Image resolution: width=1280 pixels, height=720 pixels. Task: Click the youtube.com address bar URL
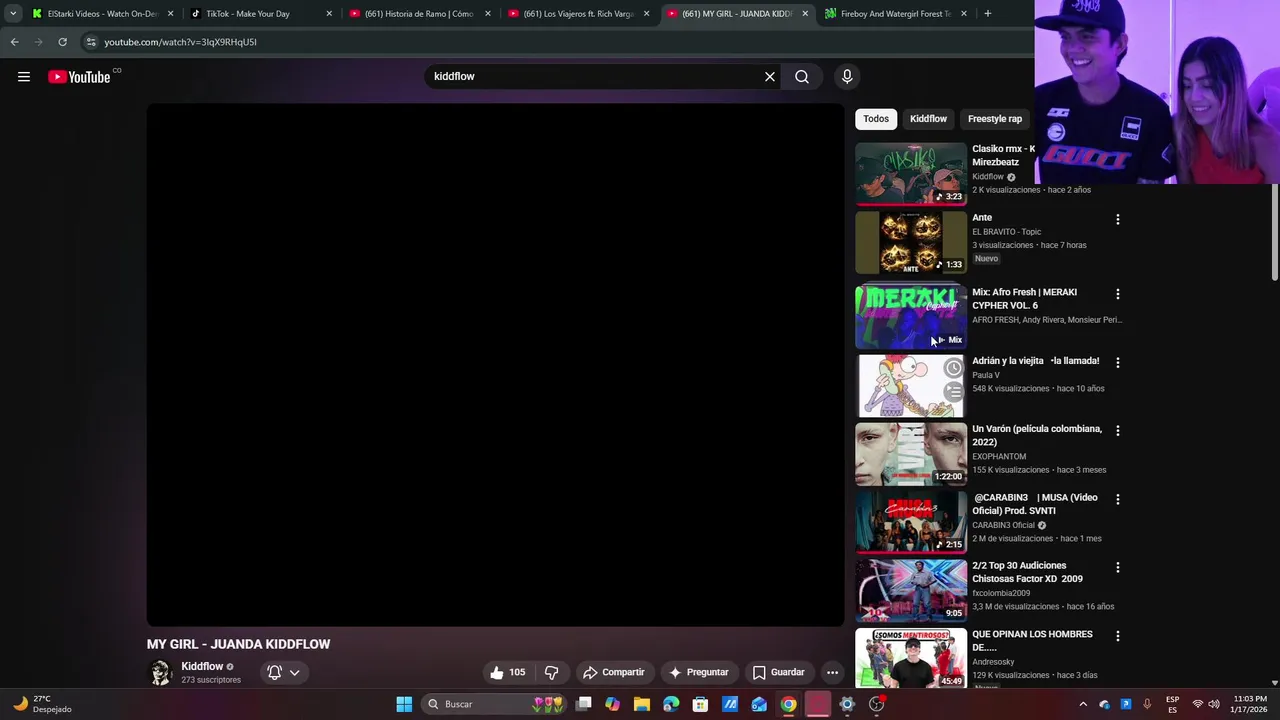[181, 42]
